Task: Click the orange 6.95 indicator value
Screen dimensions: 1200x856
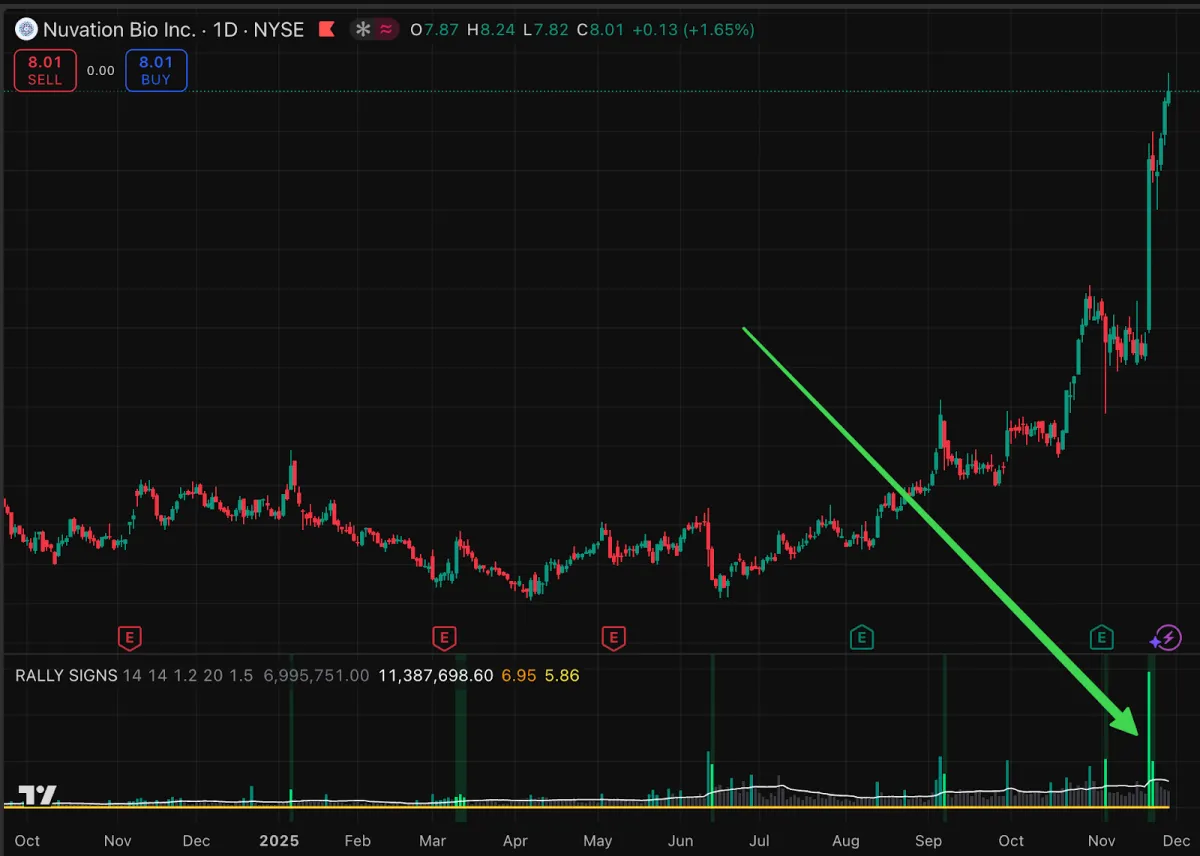Action: [518, 676]
